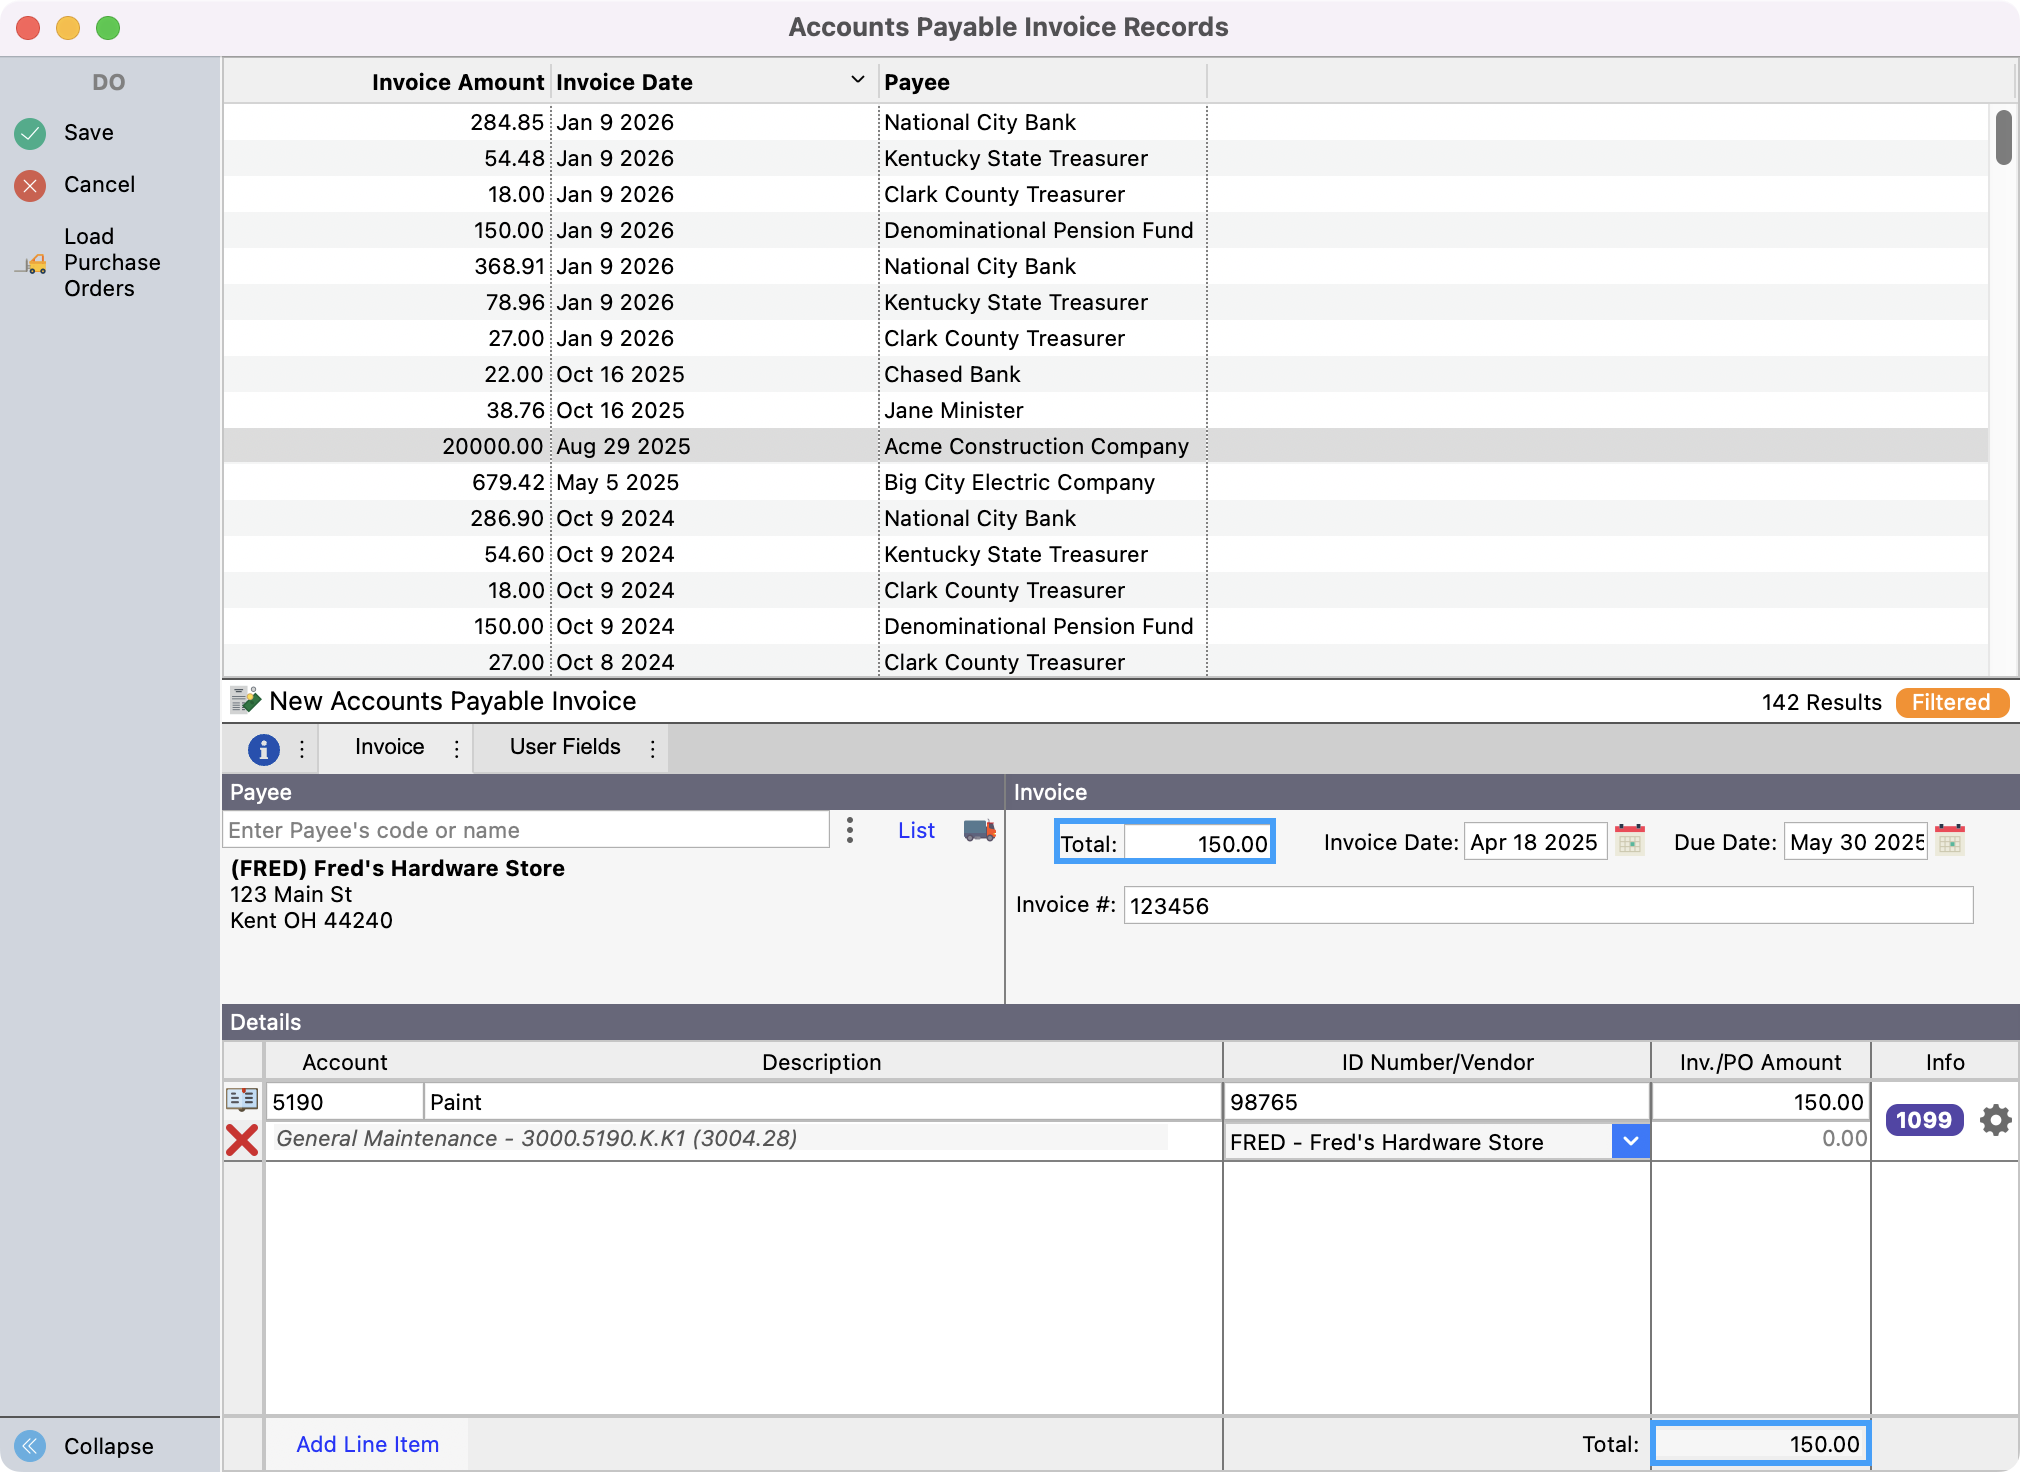Click the Add Line Item link
Screen dimensions: 2020x1472
(x=367, y=1444)
